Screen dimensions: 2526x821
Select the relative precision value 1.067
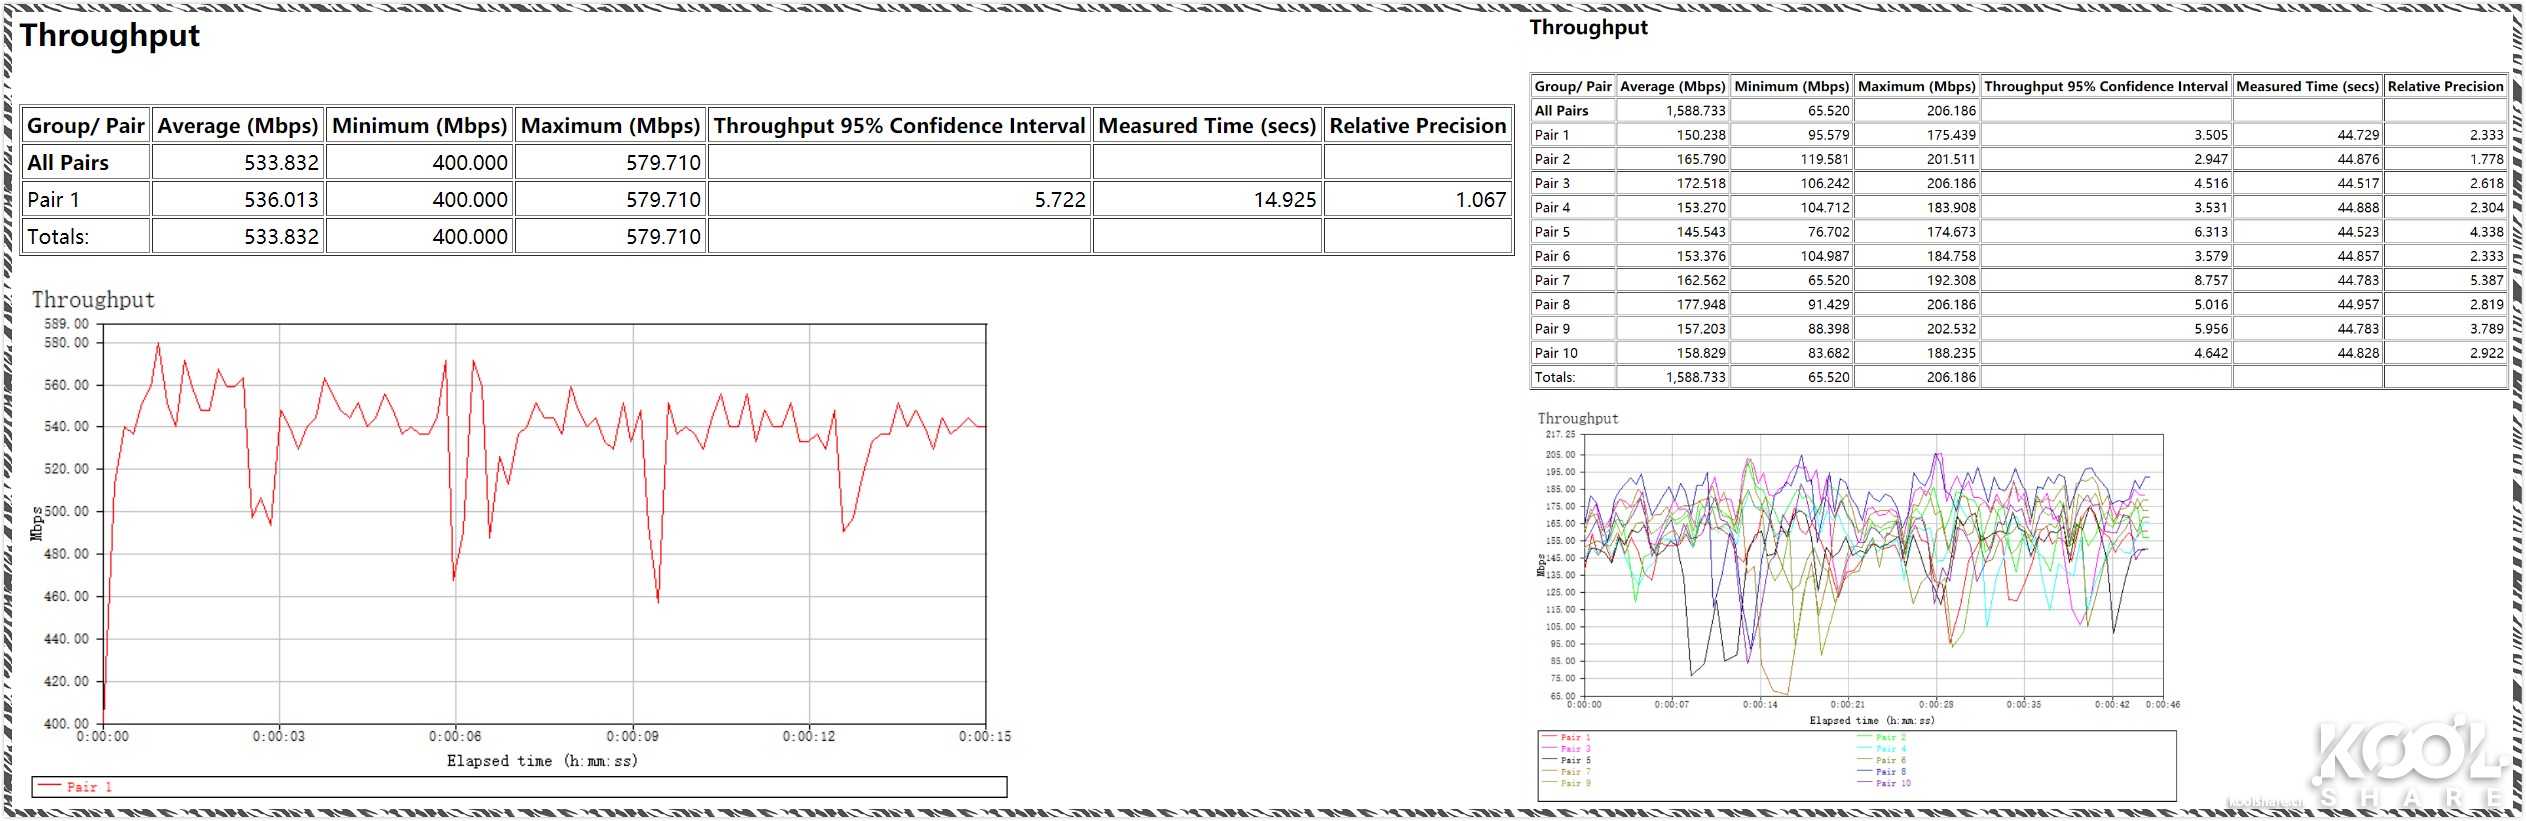coord(1480,200)
